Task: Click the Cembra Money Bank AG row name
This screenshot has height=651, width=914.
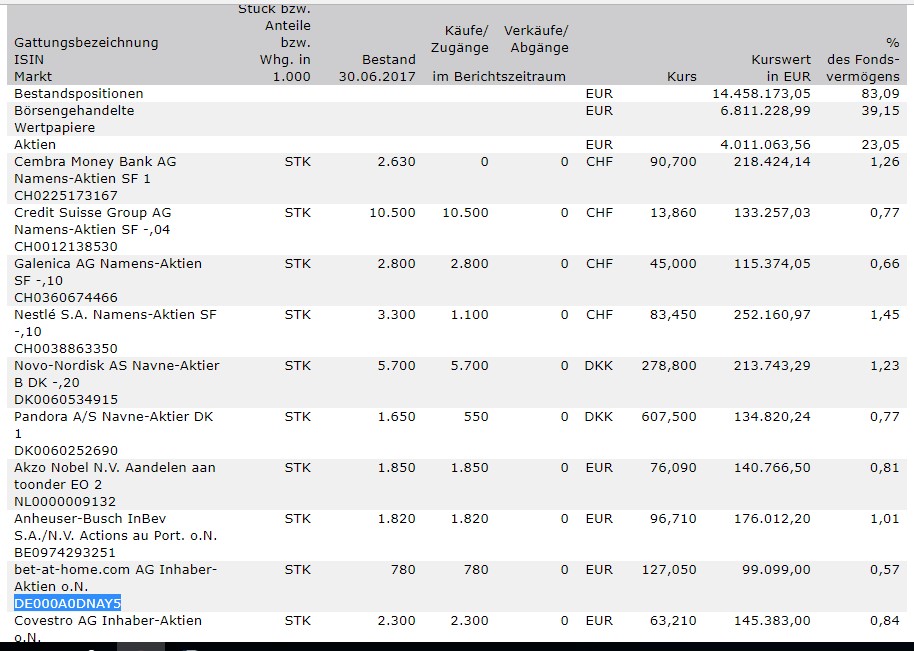Action: [x=95, y=162]
